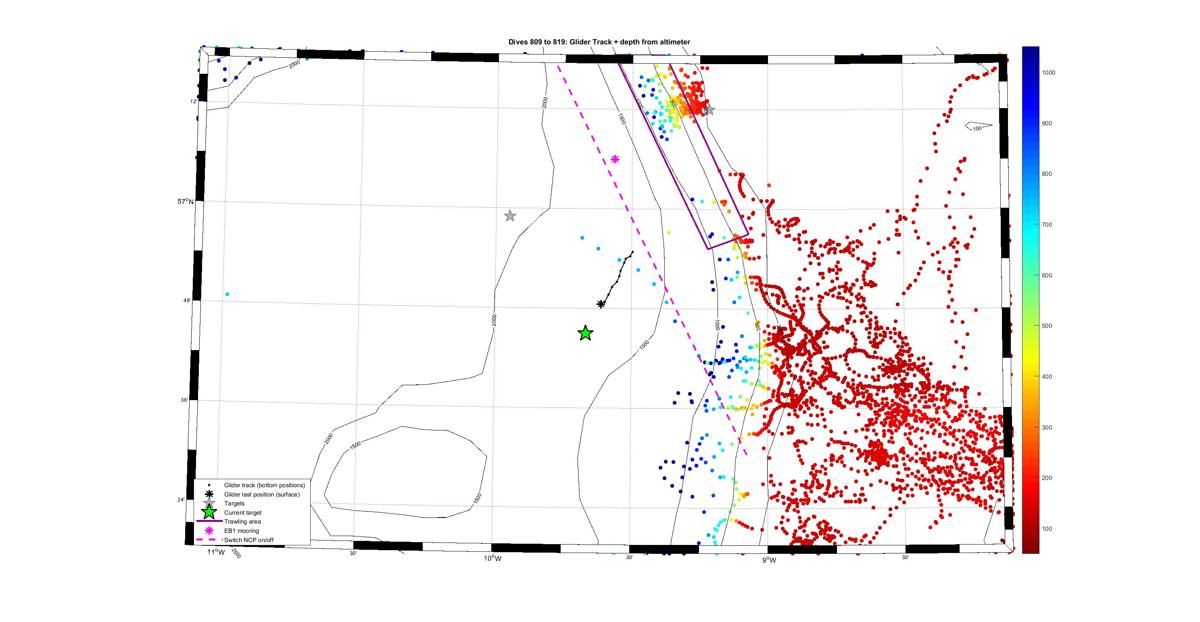This screenshot has height=622, width=1200.
Task: Click the dark blue top of colorbar
Action: point(1031,55)
